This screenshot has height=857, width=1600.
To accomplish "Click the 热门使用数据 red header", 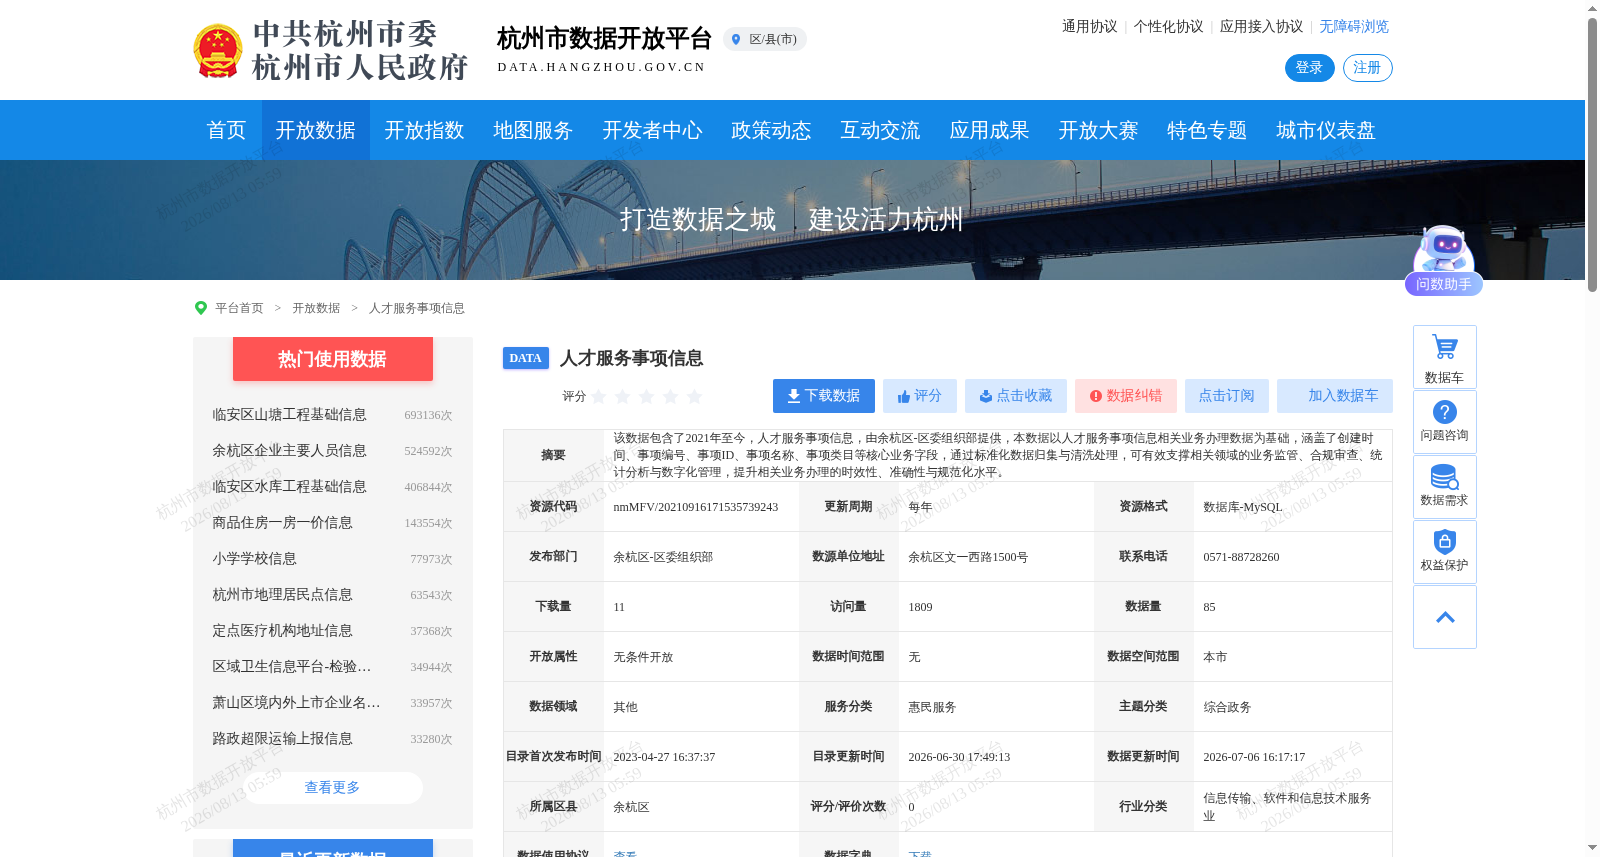I will tap(332, 359).
